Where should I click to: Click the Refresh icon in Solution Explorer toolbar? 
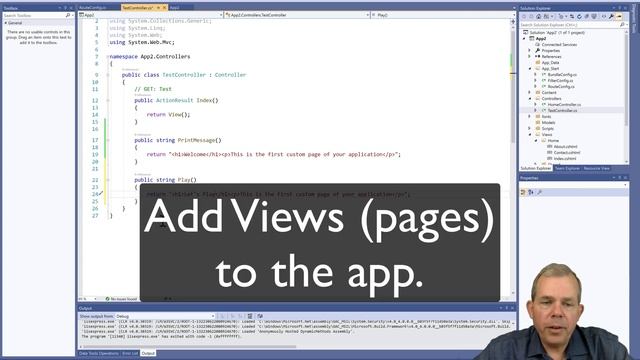579,16
